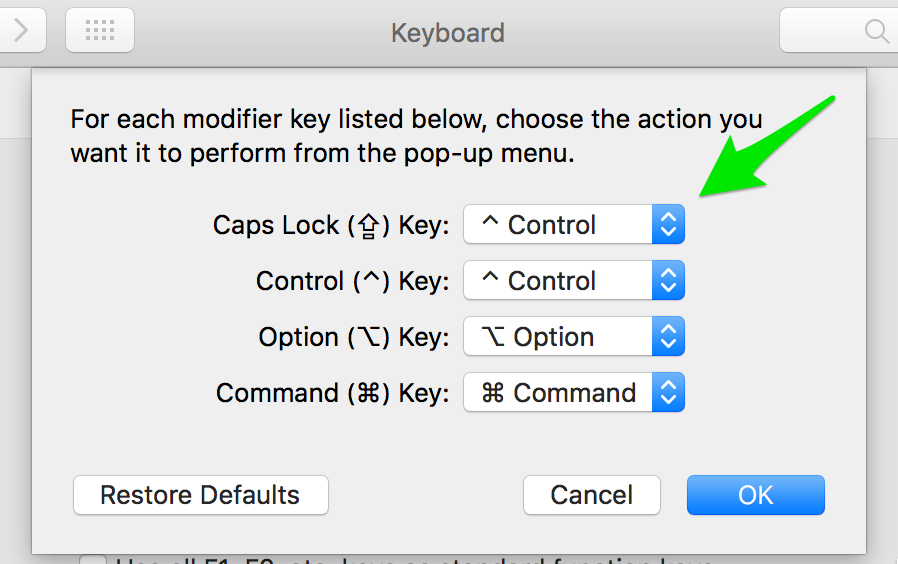Click the blue arrows beside Caps Lock menu
The height and width of the screenshot is (564, 898).
click(668, 224)
